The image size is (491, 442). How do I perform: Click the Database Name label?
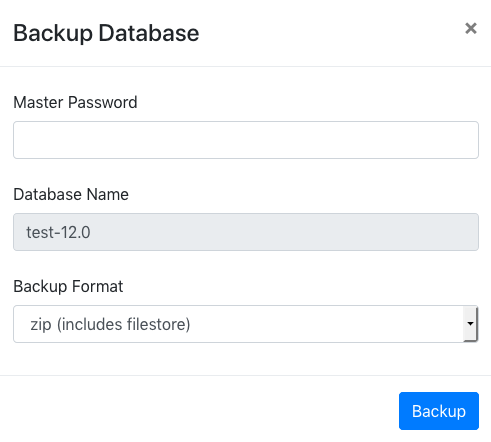coord(71,194)
